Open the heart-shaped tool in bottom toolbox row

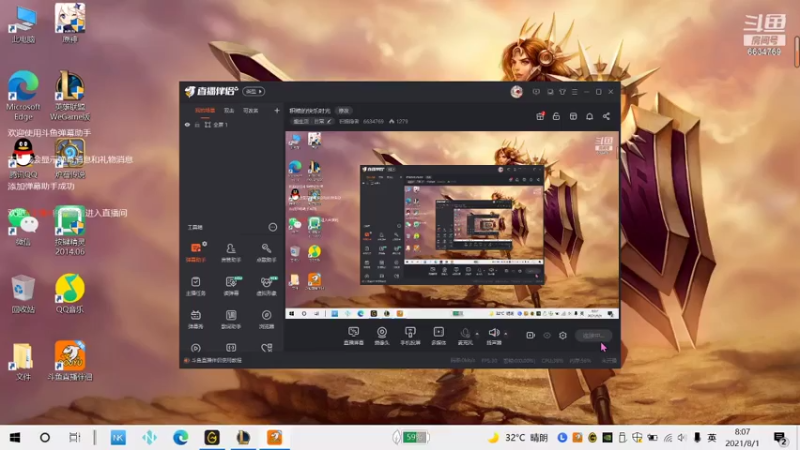click(x=266, y=348)
